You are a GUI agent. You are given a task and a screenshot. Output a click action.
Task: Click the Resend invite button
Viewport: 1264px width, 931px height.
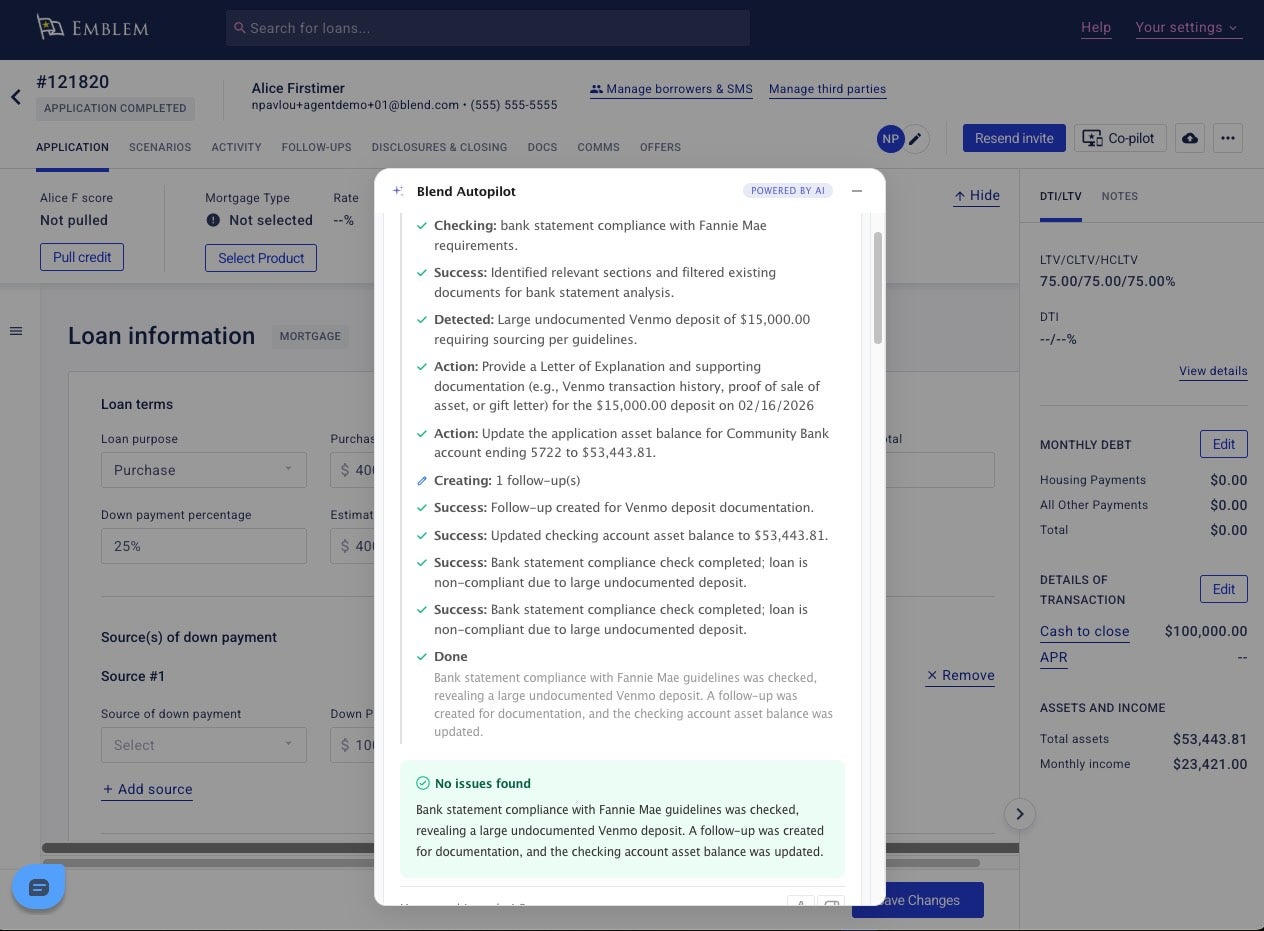tap(1014, 139)
